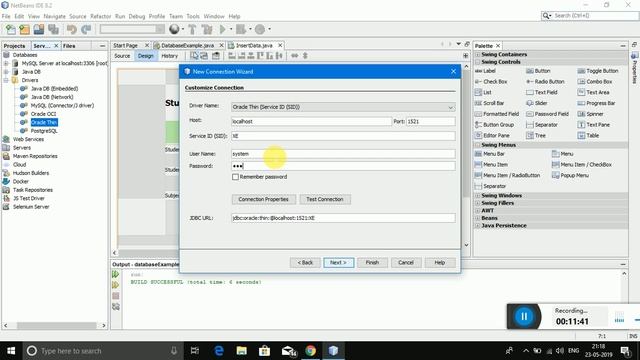Select PostgreSQL driver in tree
This screenshot has width=640, height=360.
pos(44,131)
